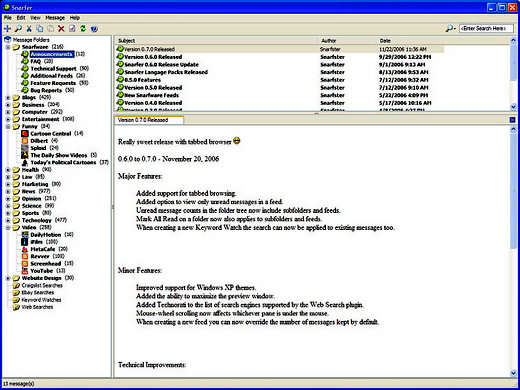Click the Mark read checklist toolbar icon

point(72,29)
